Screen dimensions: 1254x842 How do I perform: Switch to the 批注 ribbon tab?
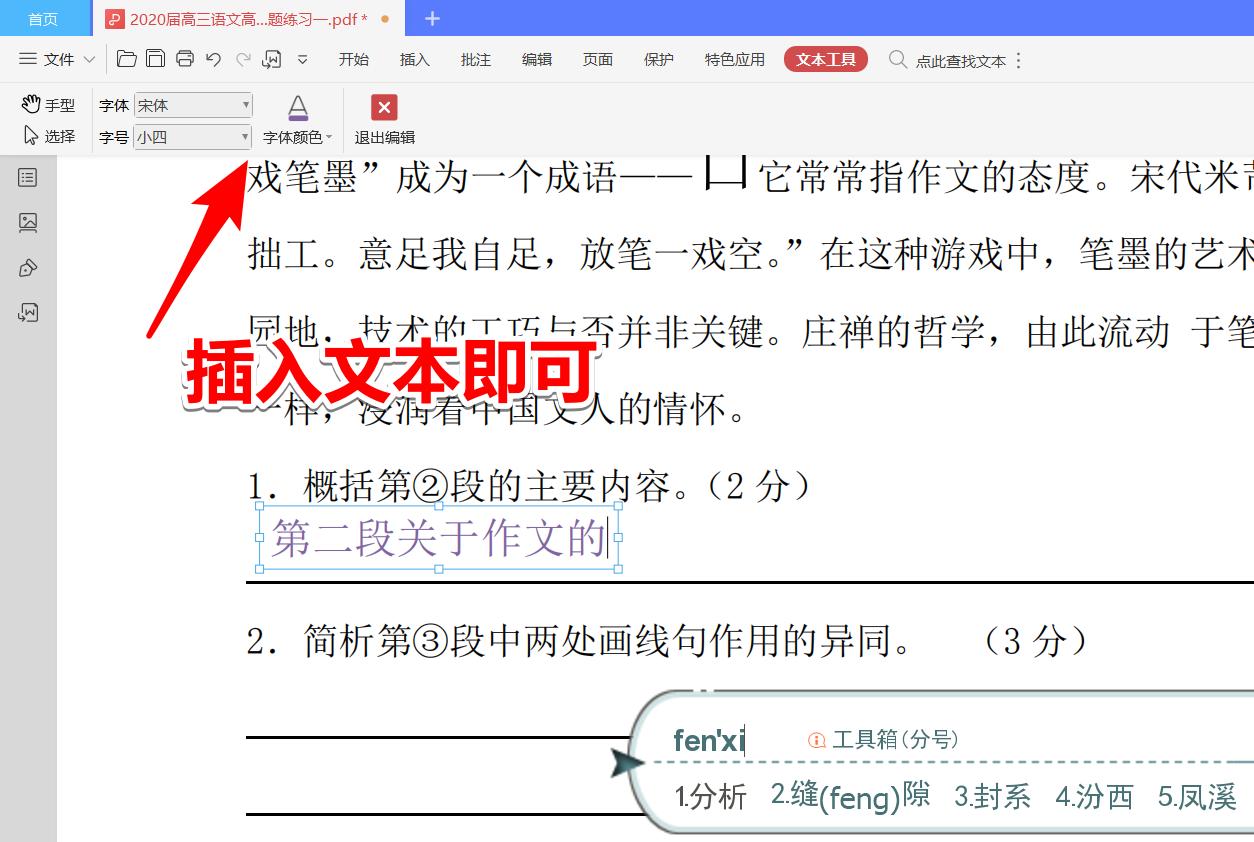point(475,59)
